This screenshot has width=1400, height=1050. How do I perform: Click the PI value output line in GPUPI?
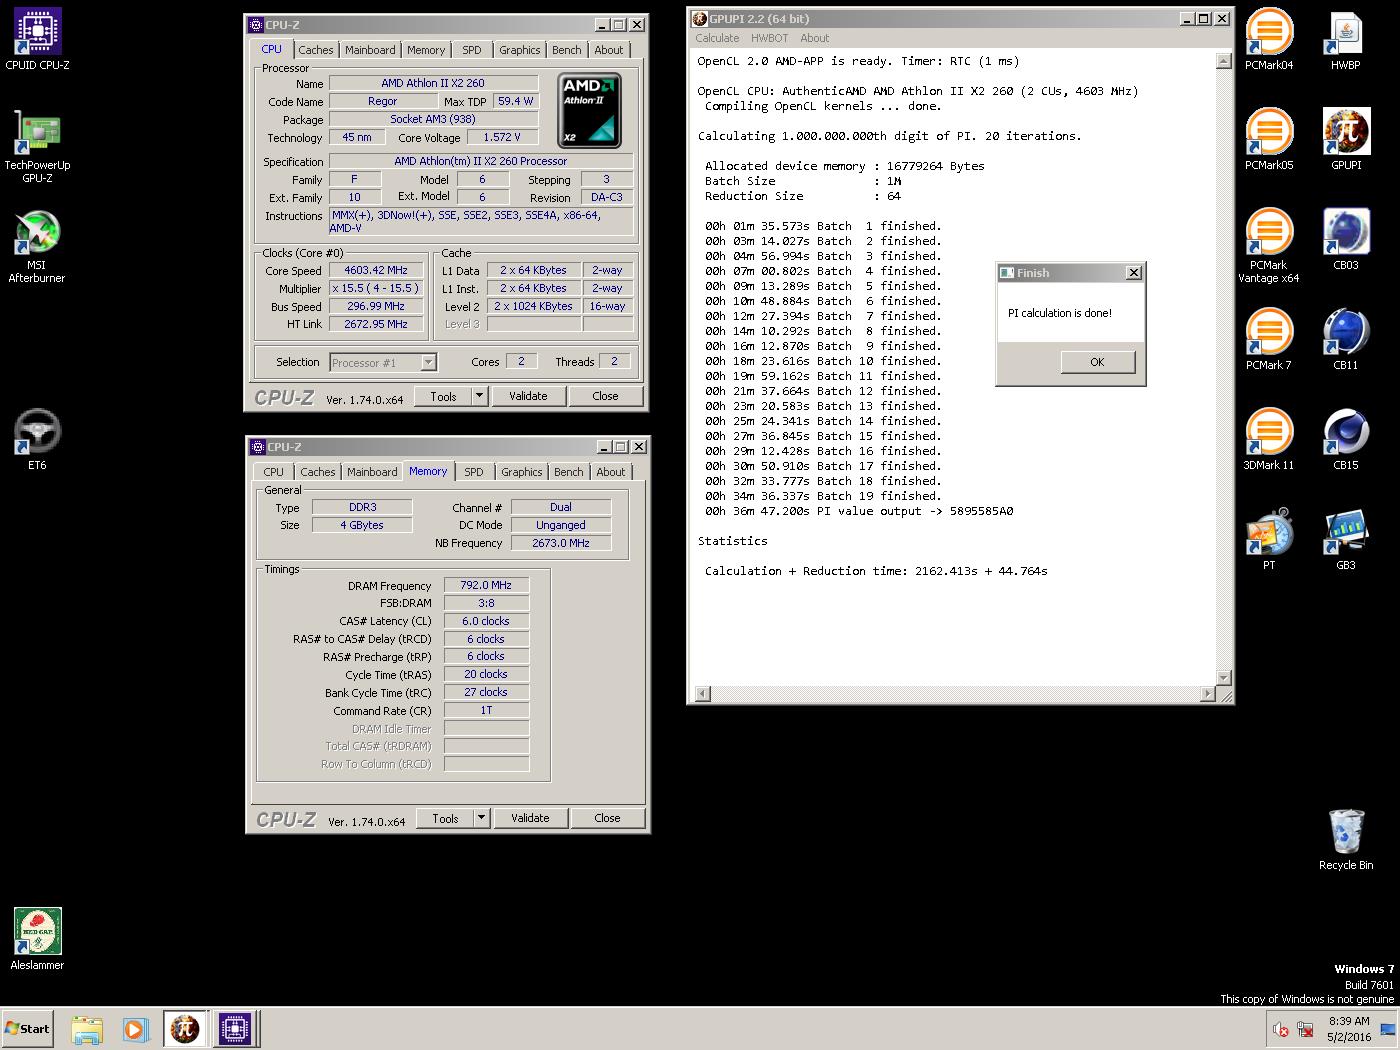(859, 511)
